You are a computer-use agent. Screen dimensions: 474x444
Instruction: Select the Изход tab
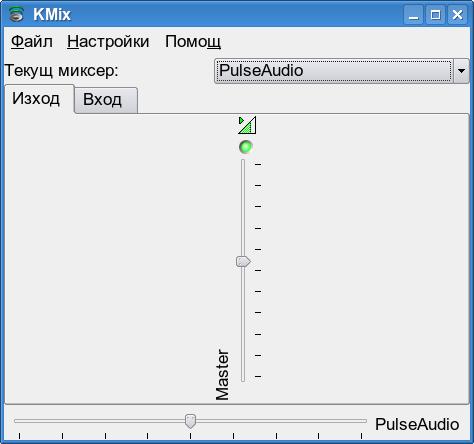coord(36,99)
